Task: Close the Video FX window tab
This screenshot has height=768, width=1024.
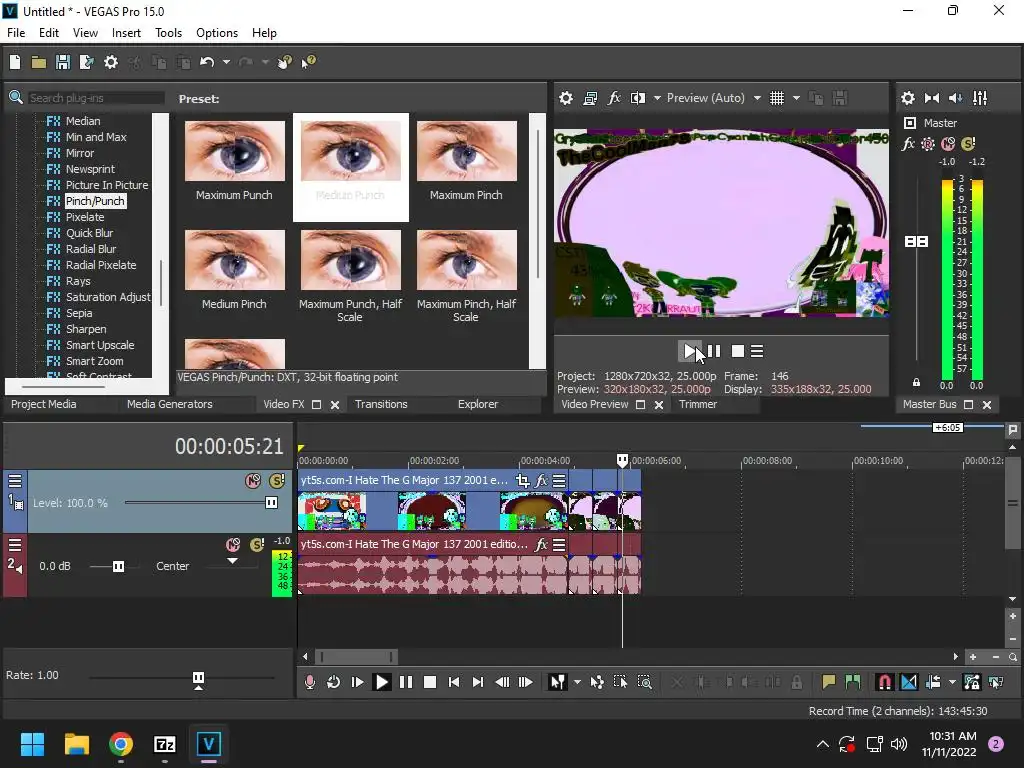Action: pyautogui.click(x=335, y=405)
